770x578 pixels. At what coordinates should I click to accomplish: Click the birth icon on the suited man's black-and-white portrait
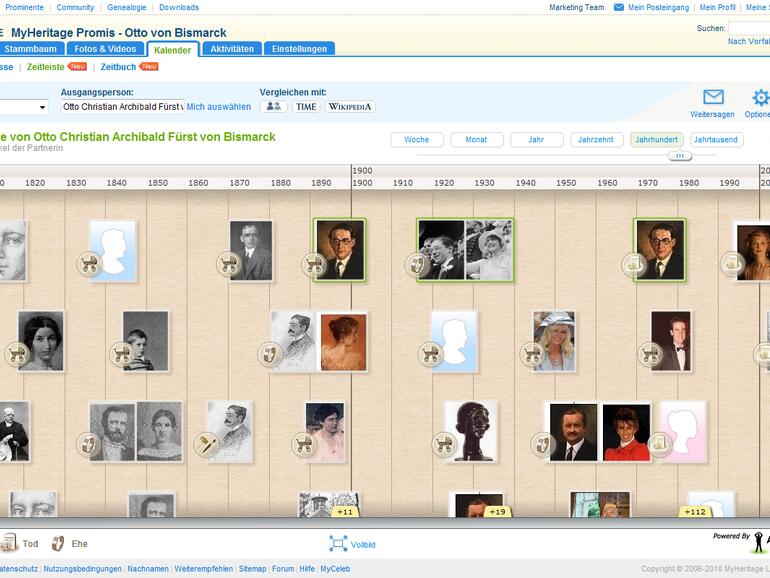[x=228, y=264]
